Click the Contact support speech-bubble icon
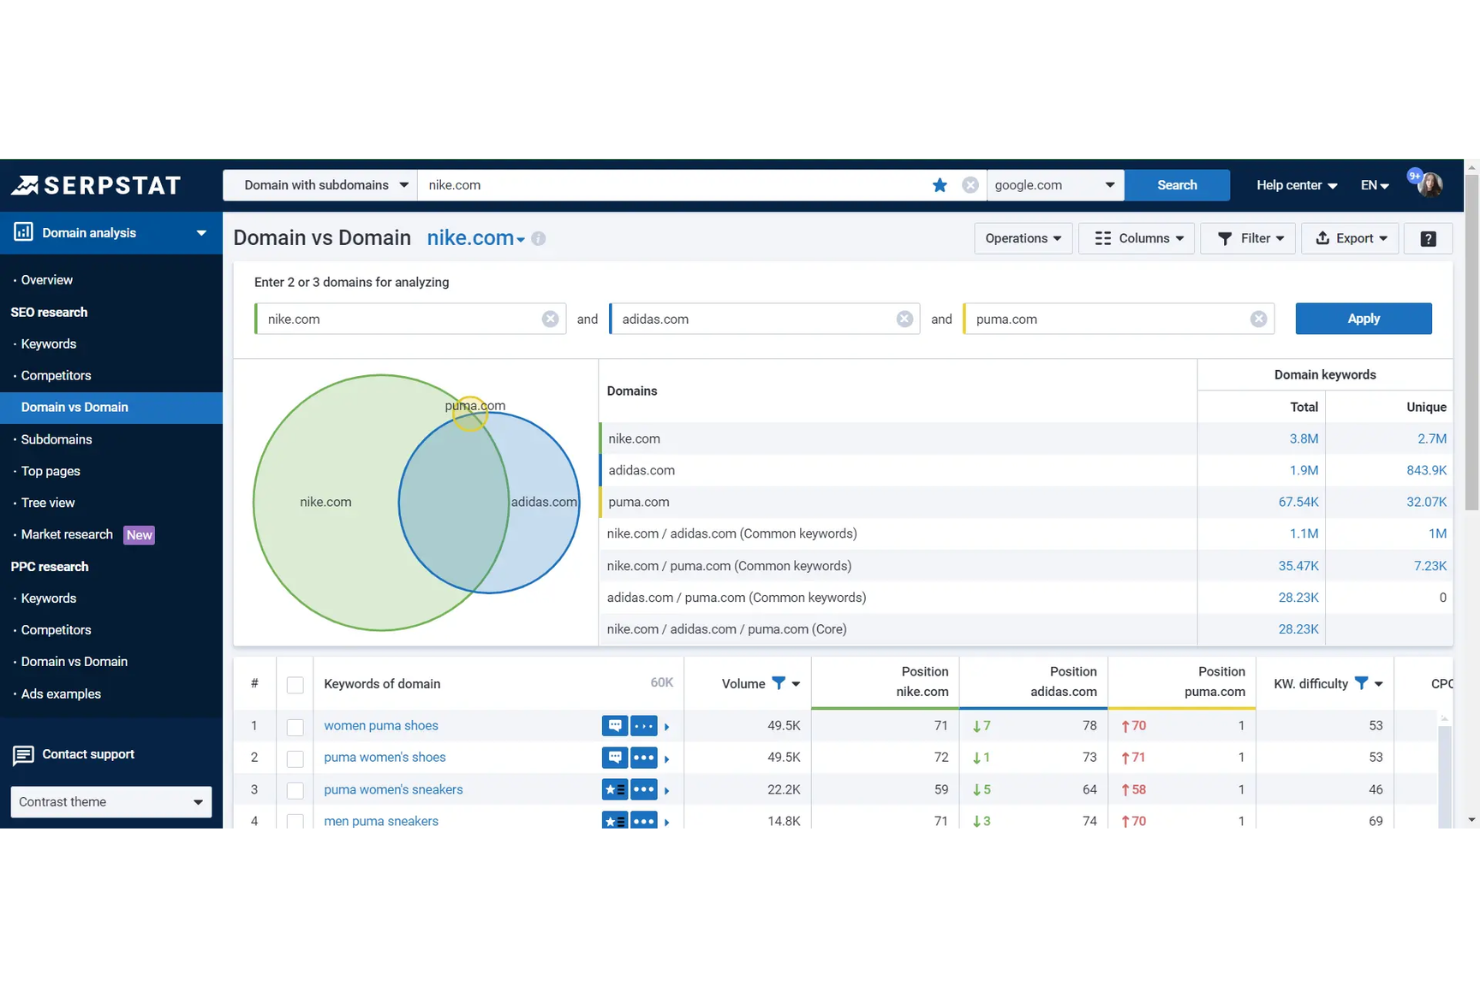This screenshot has width=1480, height=987. tap(24, 754)
